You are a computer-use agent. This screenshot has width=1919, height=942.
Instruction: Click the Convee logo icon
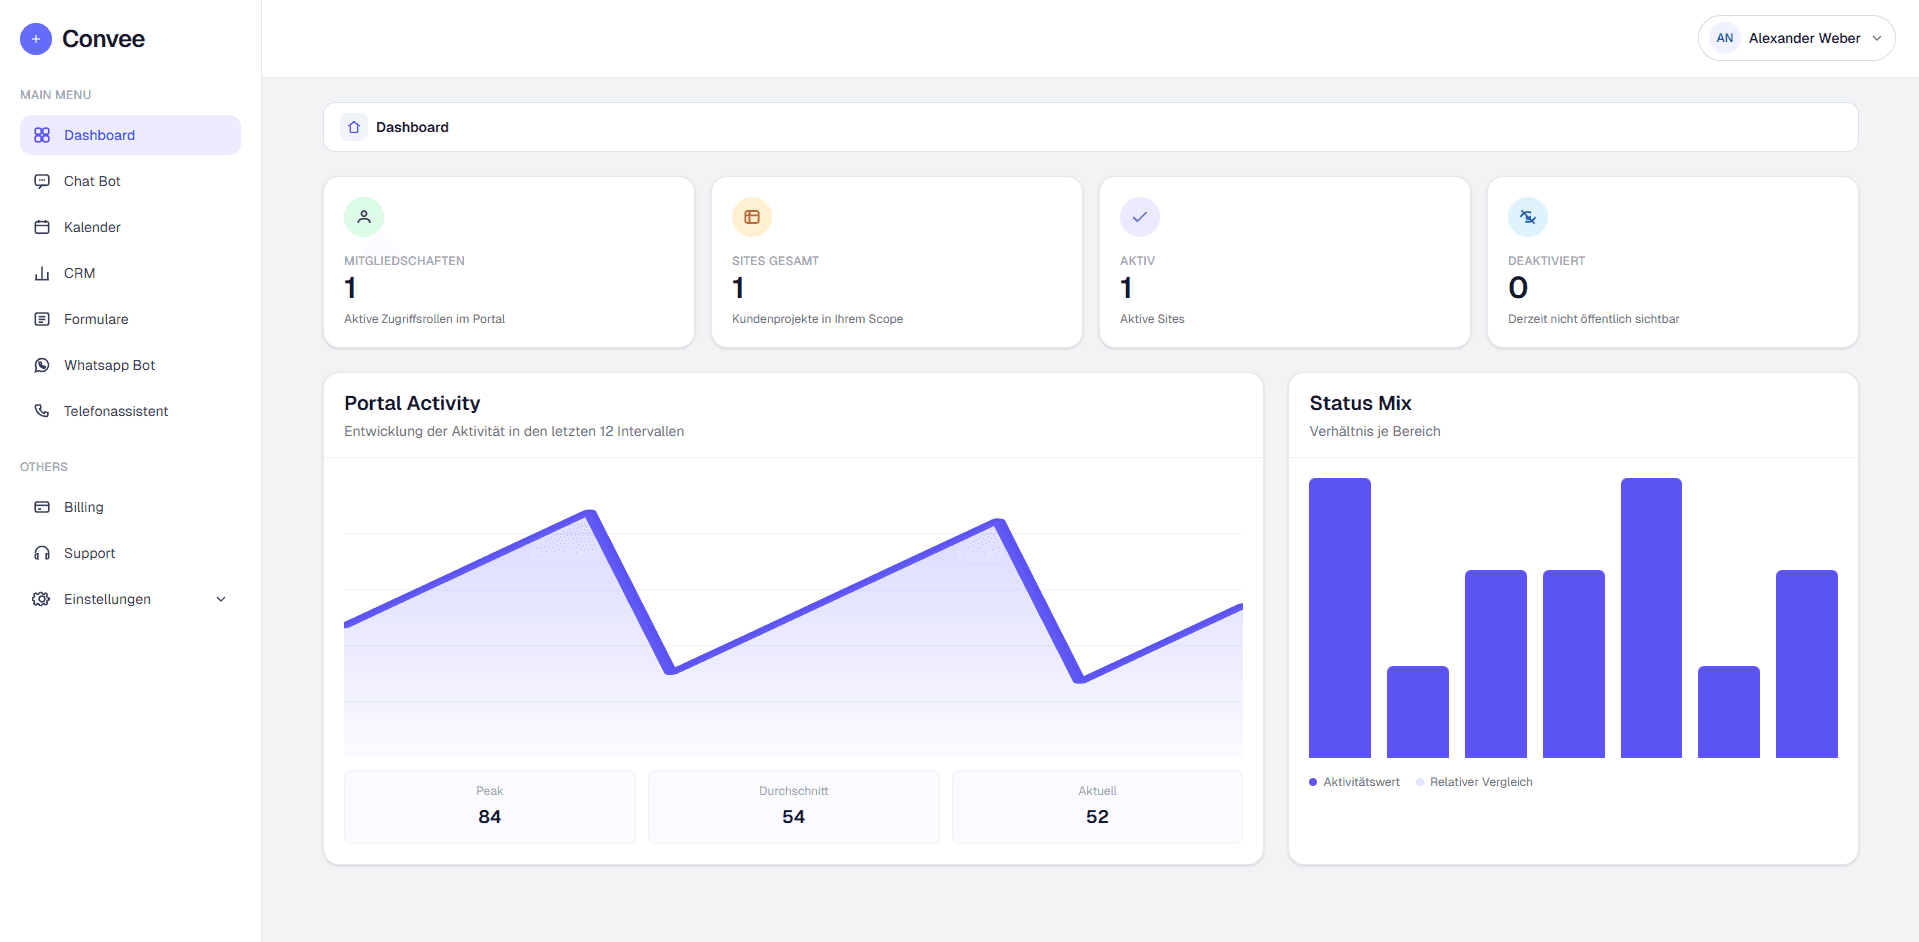[36, 39]
